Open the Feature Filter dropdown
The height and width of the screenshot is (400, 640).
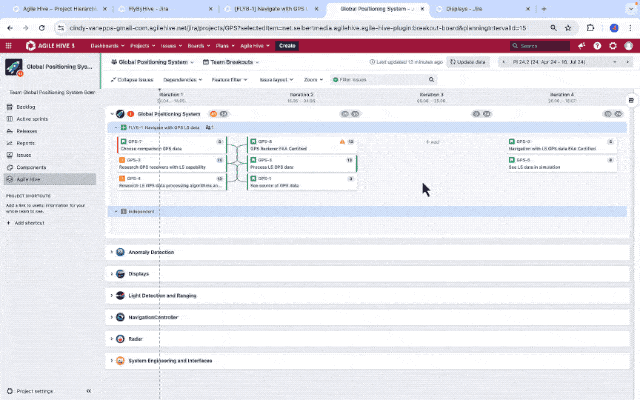229,80
